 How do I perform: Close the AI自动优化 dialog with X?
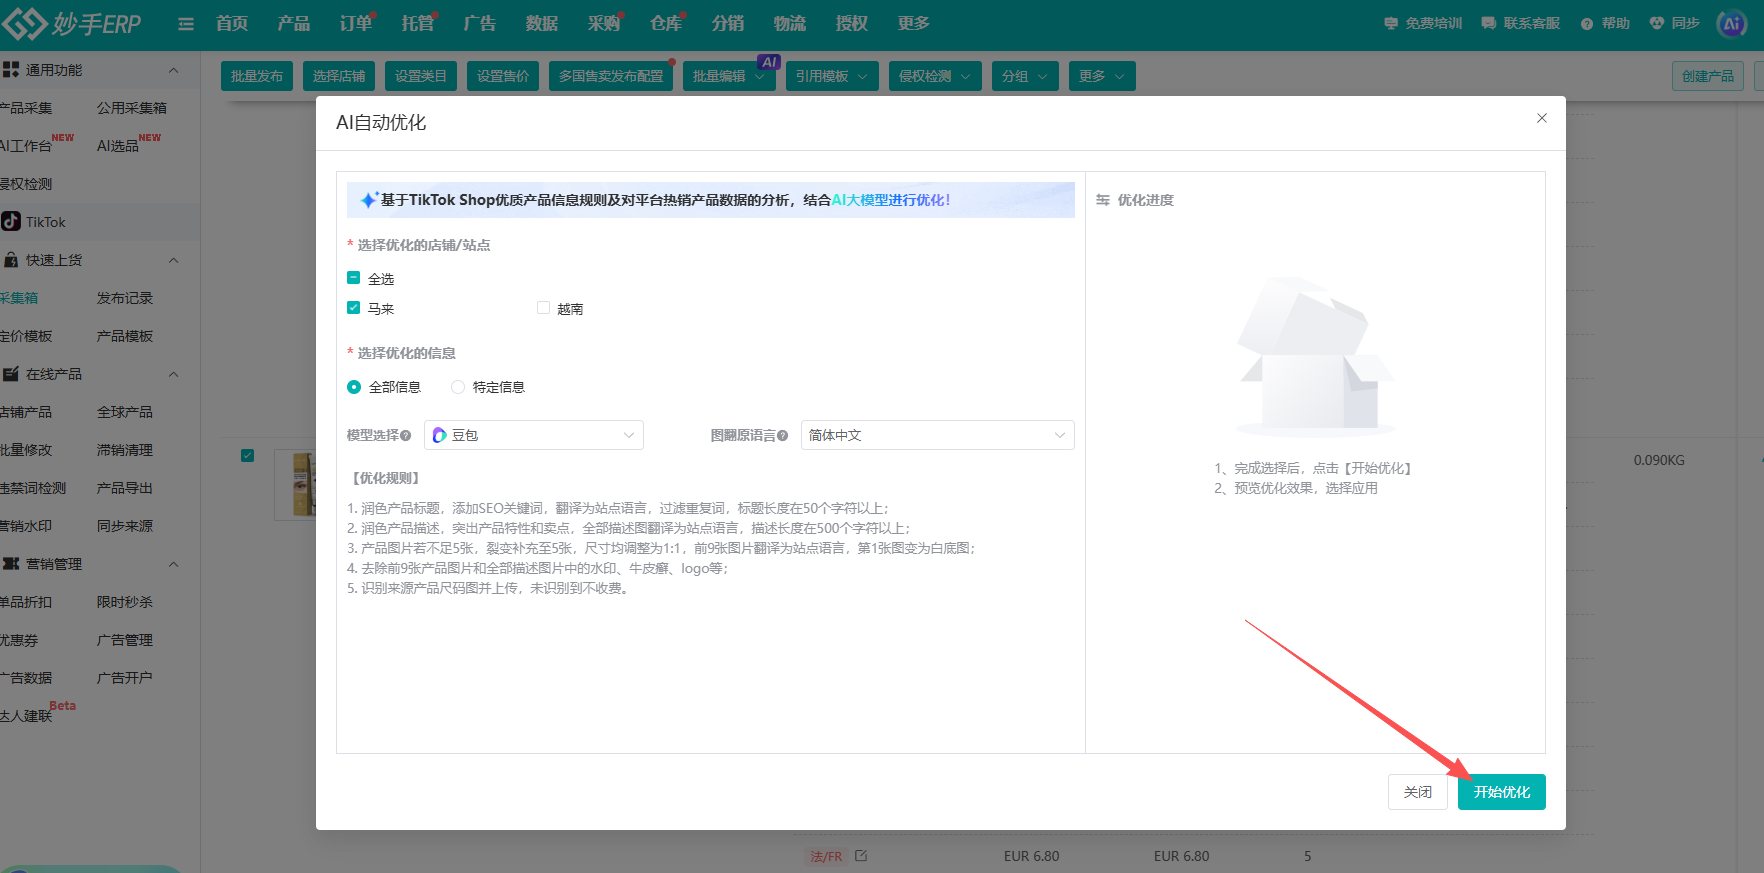coord(1542,118)
